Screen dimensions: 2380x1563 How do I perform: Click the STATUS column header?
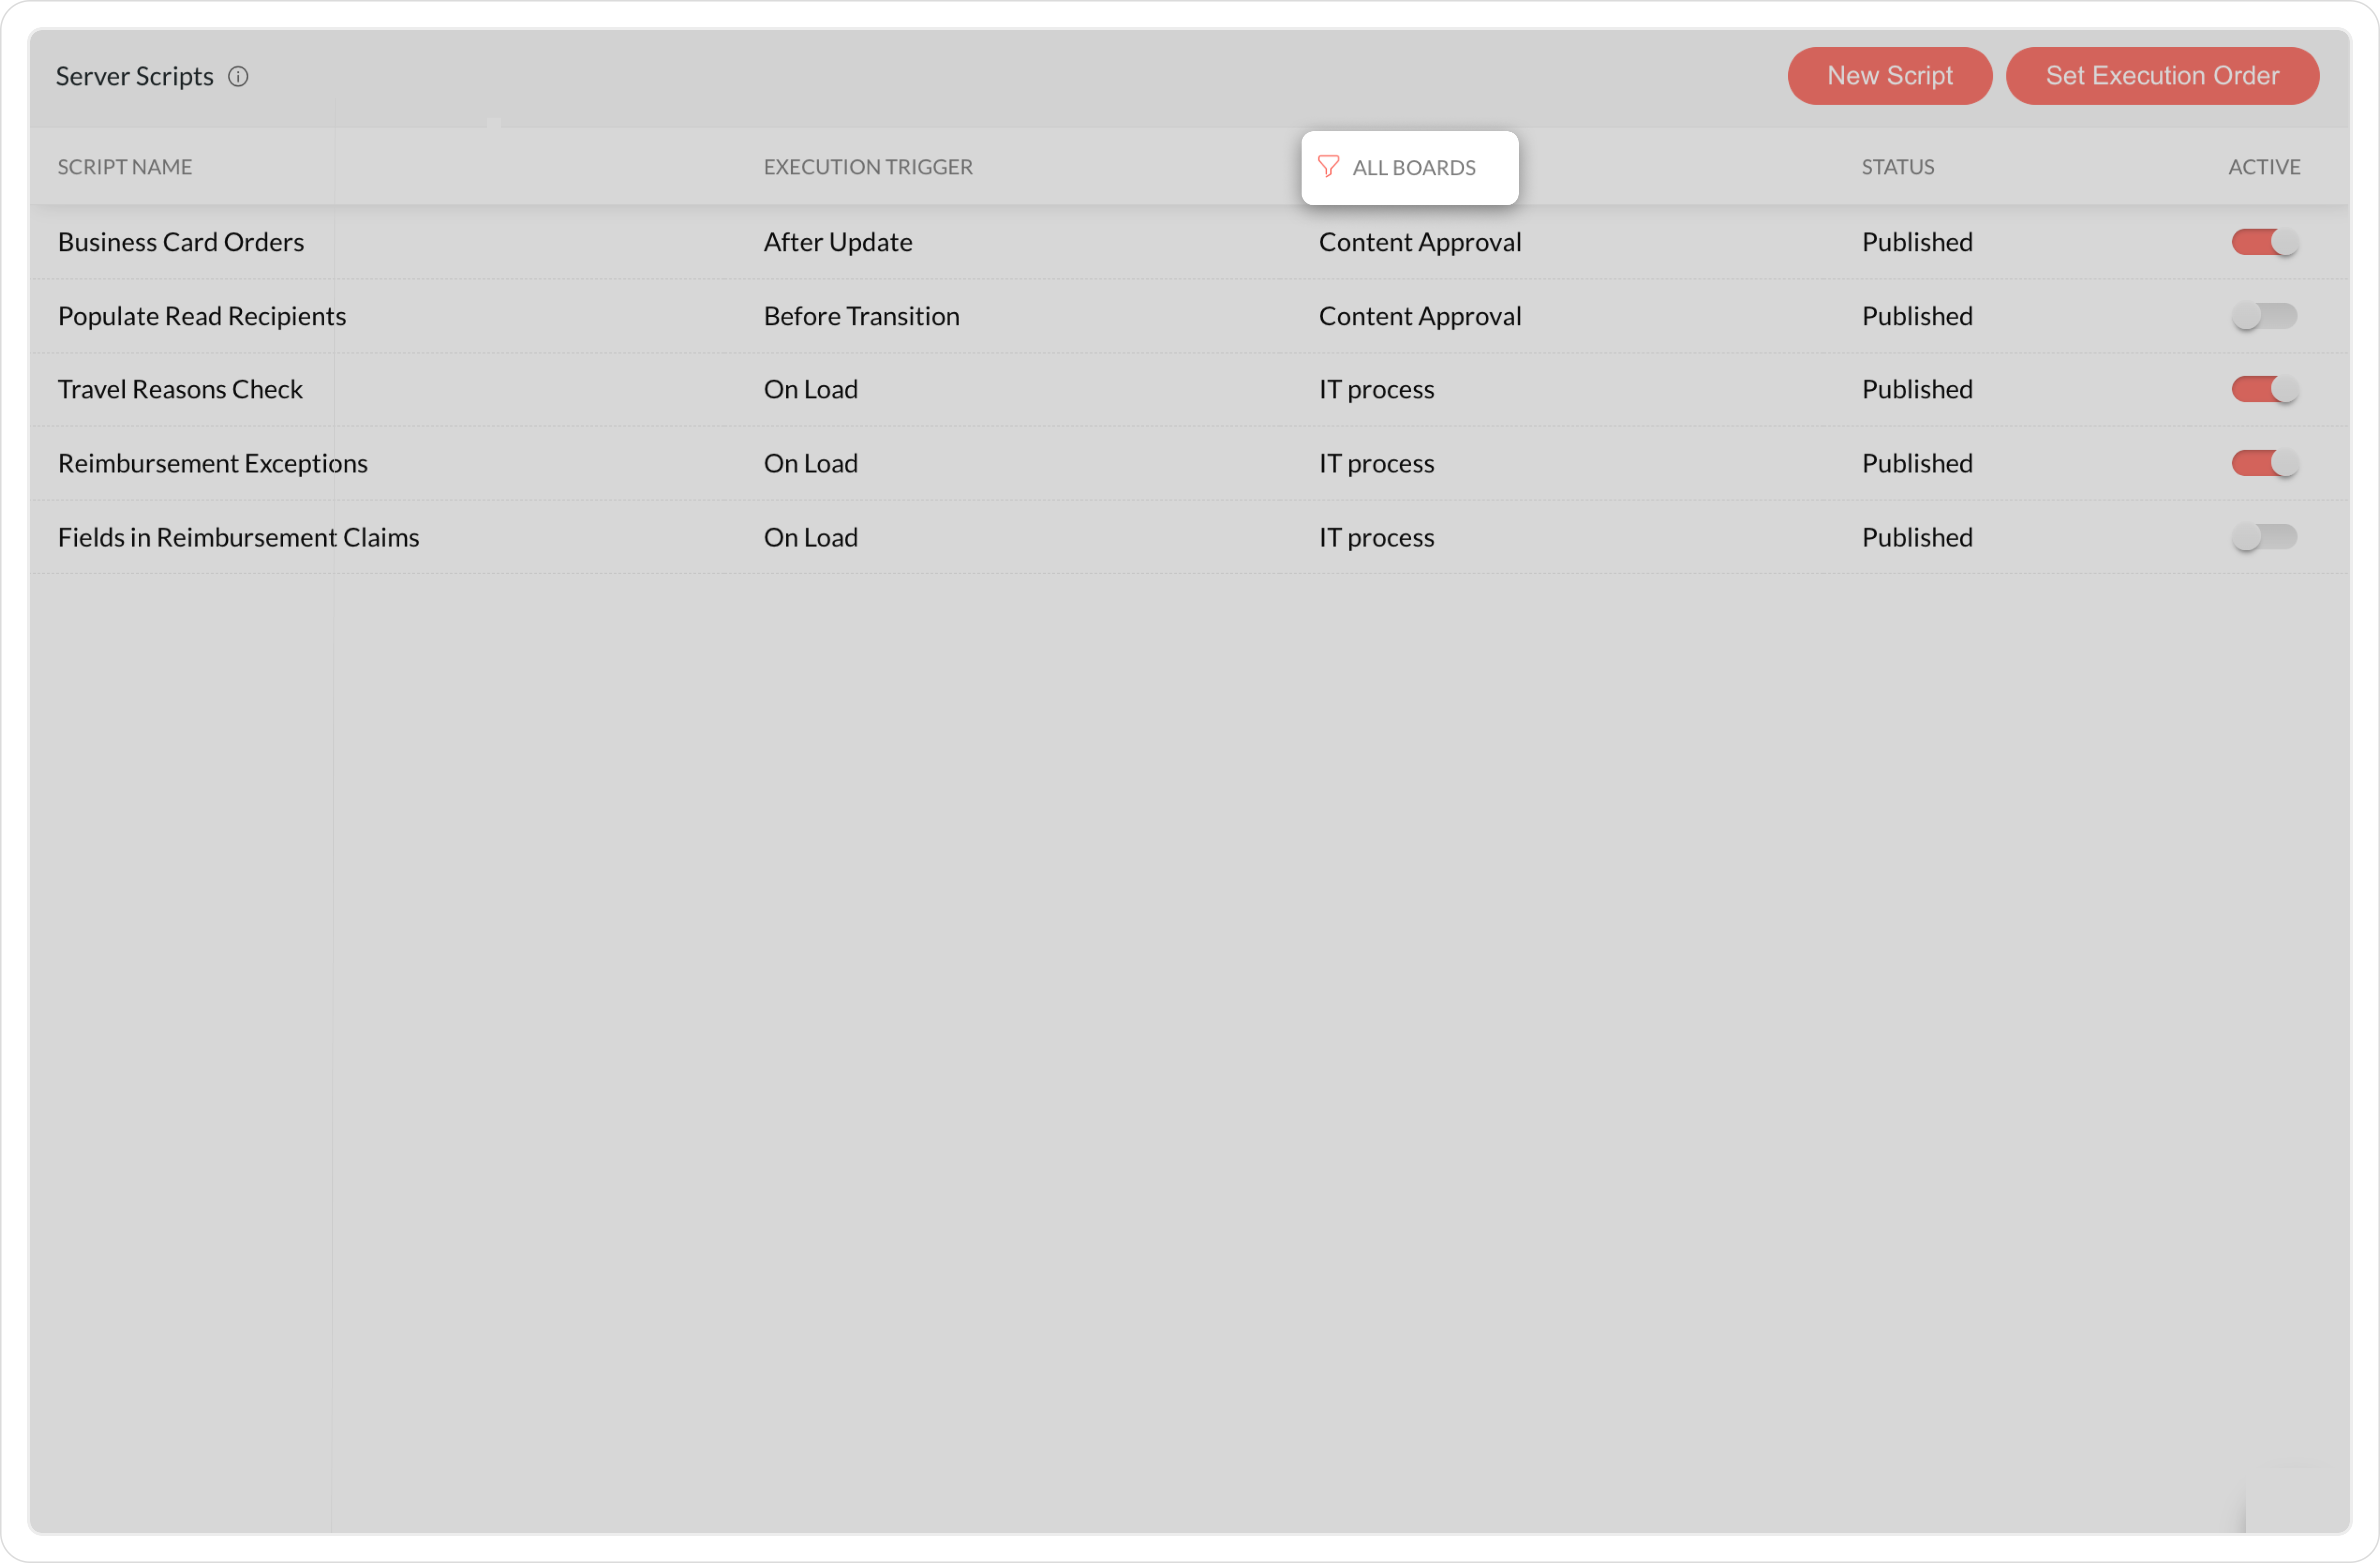point(1897,167)
